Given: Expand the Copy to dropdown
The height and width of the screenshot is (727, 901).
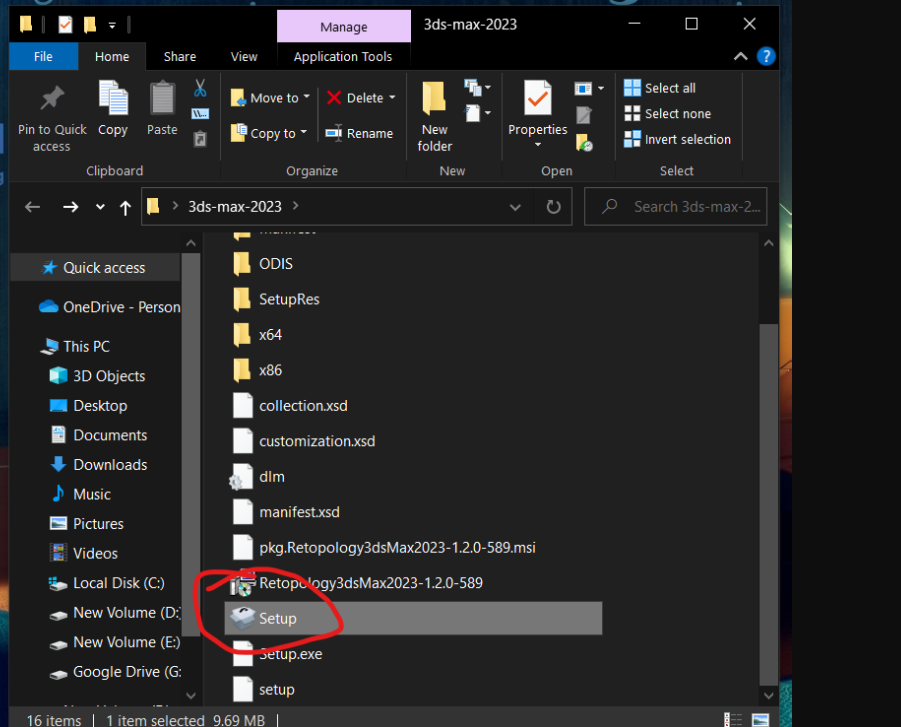Looking at the screenshot, I should pyautogui.click(x=305, y=133).
